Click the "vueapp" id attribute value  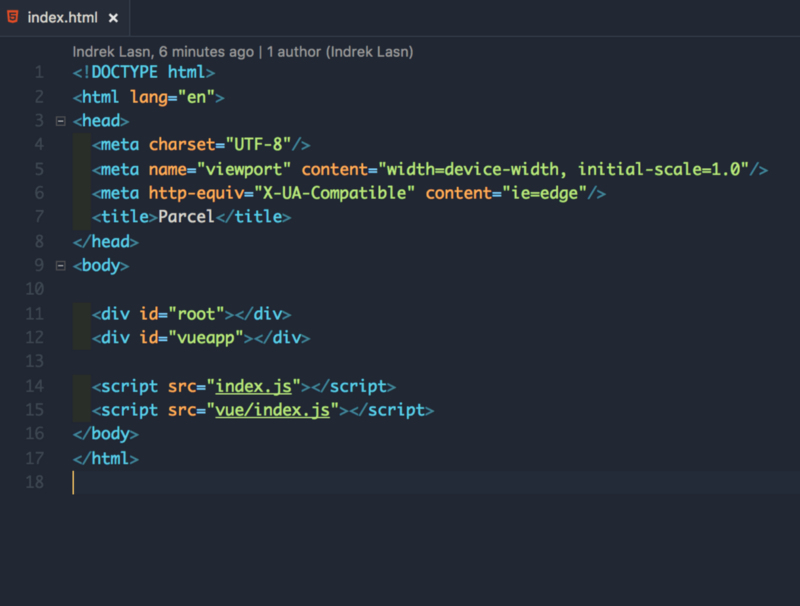pyautogui.click(x=206, y=338)
